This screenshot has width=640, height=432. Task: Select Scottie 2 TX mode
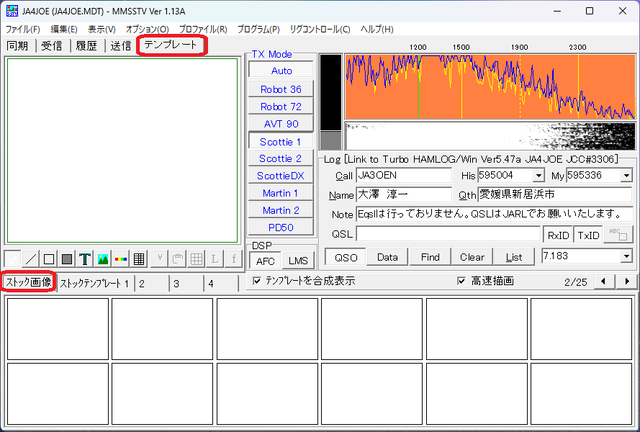(x=281, y=158)
